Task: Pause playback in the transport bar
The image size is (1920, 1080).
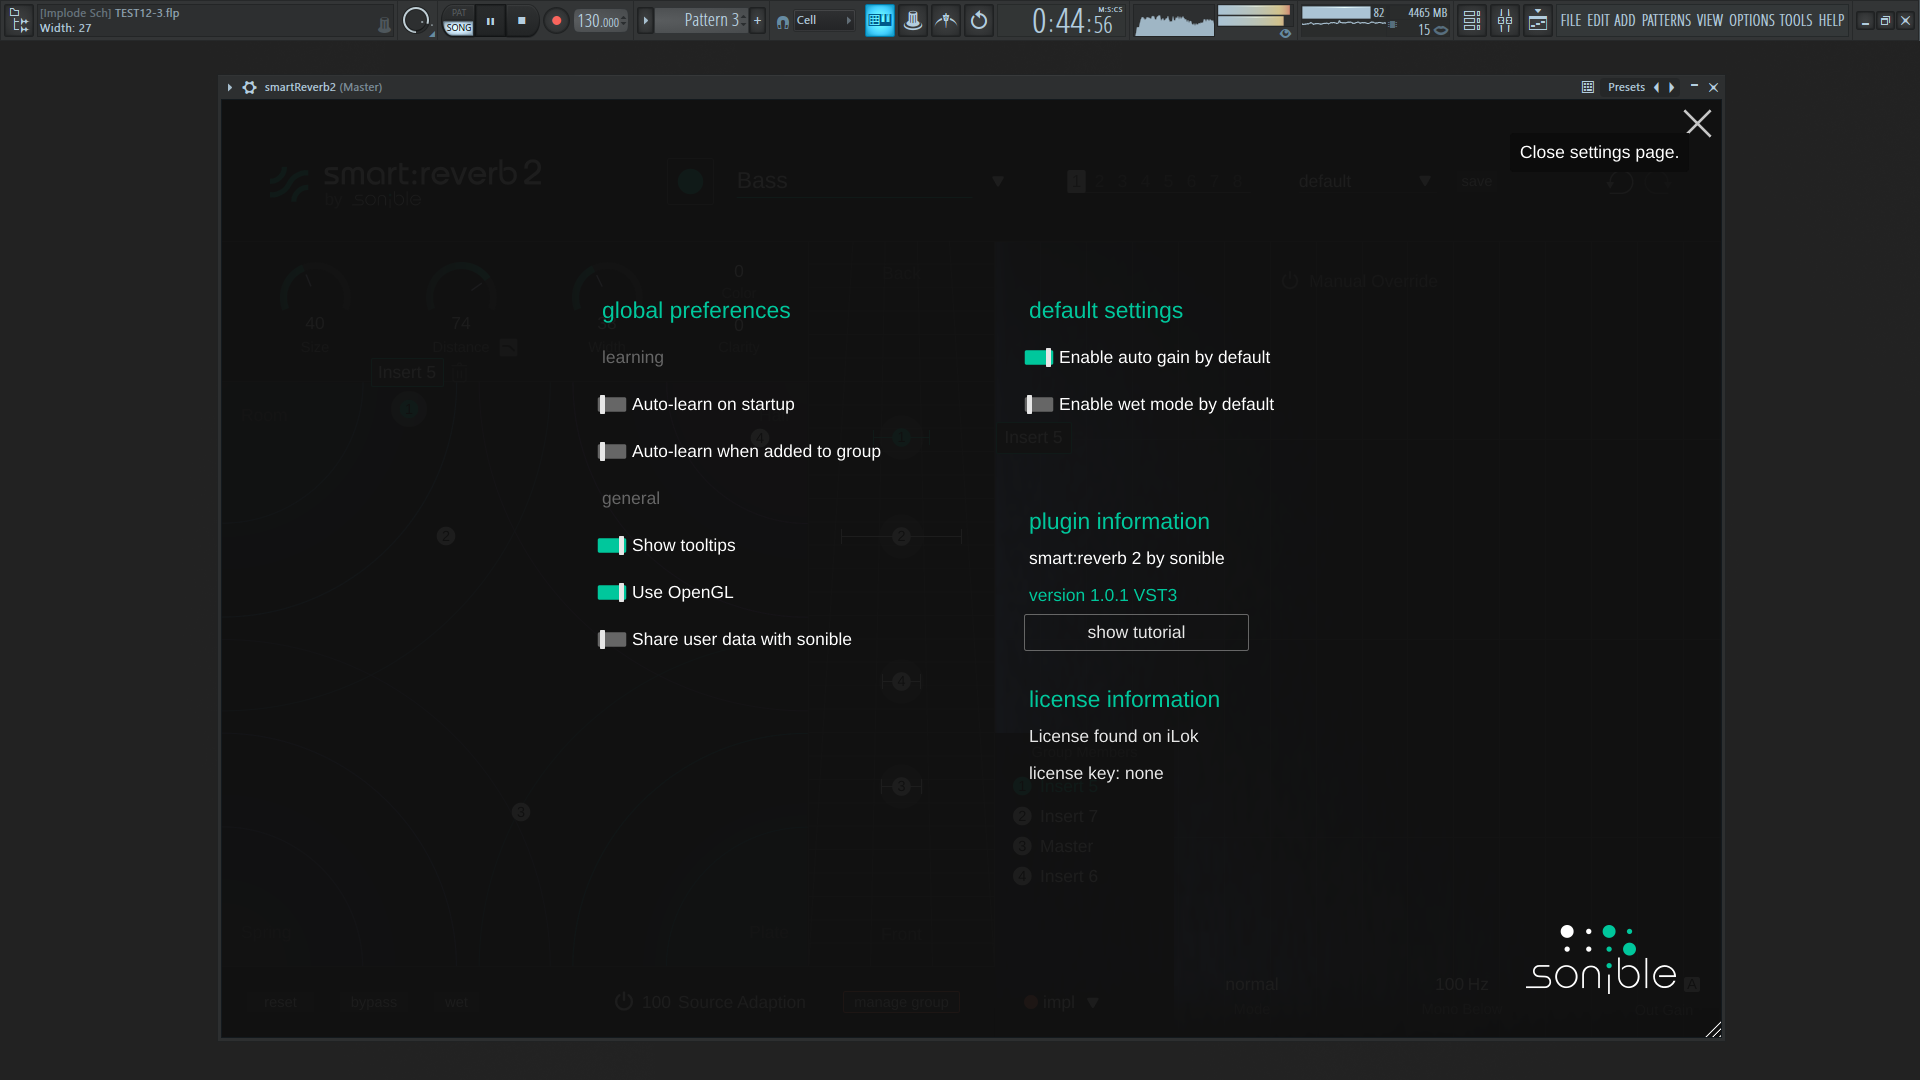Action: pyautogui.click(x=490, y=20)
